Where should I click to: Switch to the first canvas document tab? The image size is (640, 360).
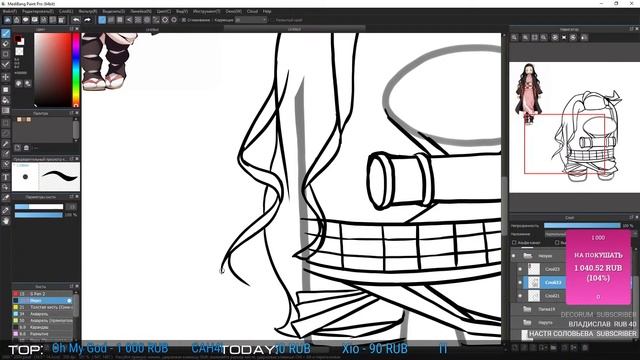[x=152, y=29]
